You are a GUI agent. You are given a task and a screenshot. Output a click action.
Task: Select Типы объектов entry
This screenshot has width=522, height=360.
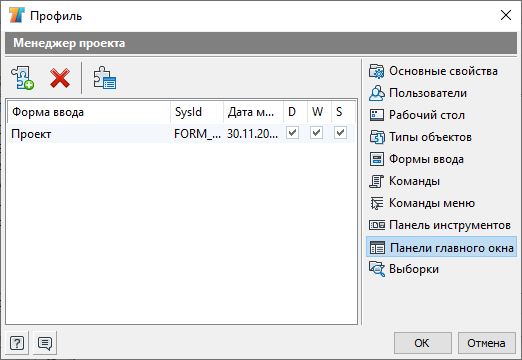point(420,137)
